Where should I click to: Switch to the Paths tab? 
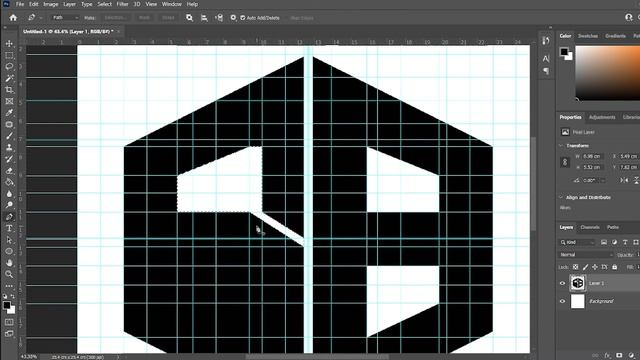[613, 227]
